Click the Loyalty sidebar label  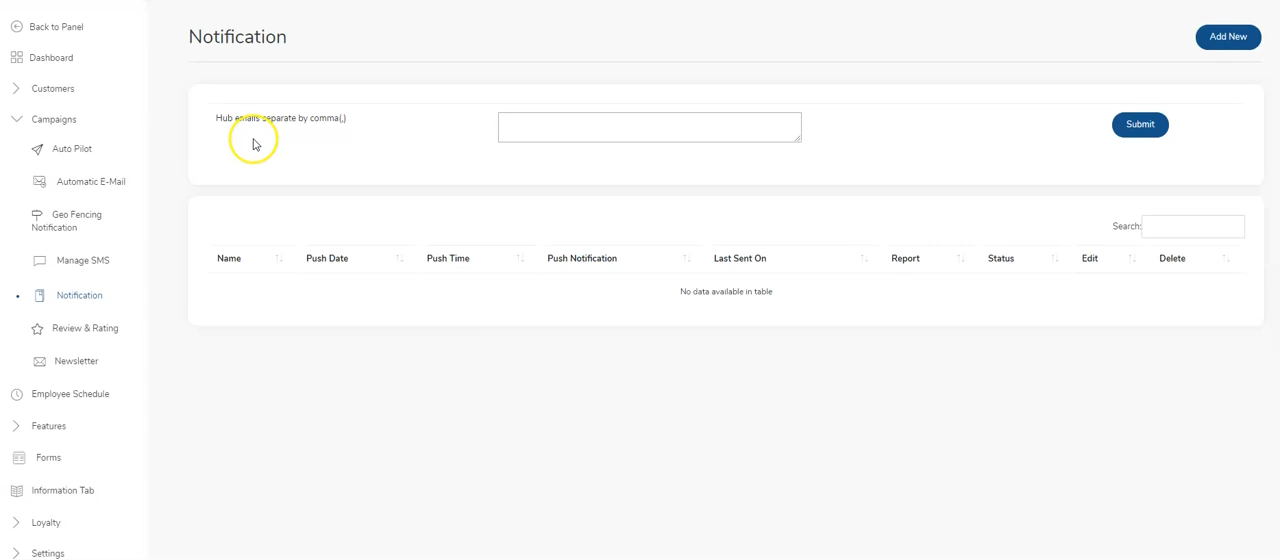point(46,523)
